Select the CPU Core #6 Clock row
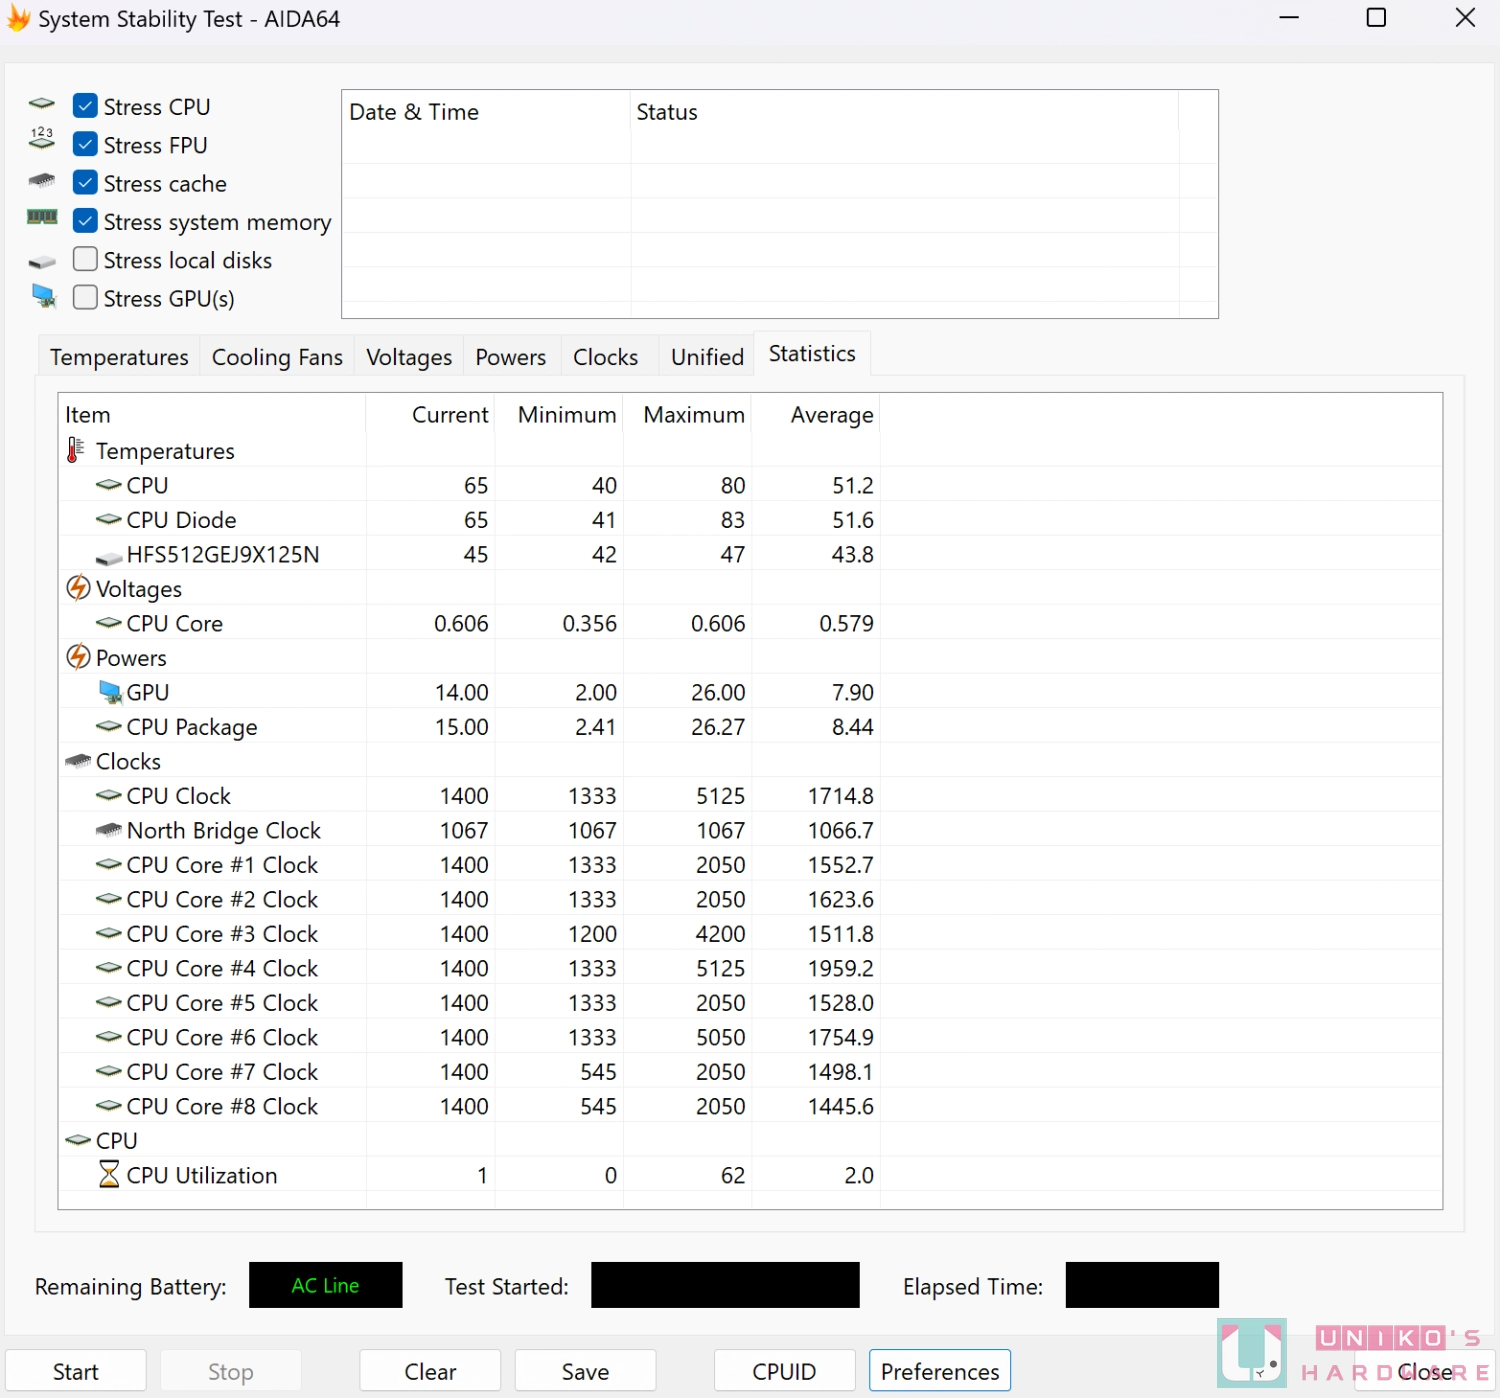Viewport: 1500px width, 1398px height. pos(750,1037)
